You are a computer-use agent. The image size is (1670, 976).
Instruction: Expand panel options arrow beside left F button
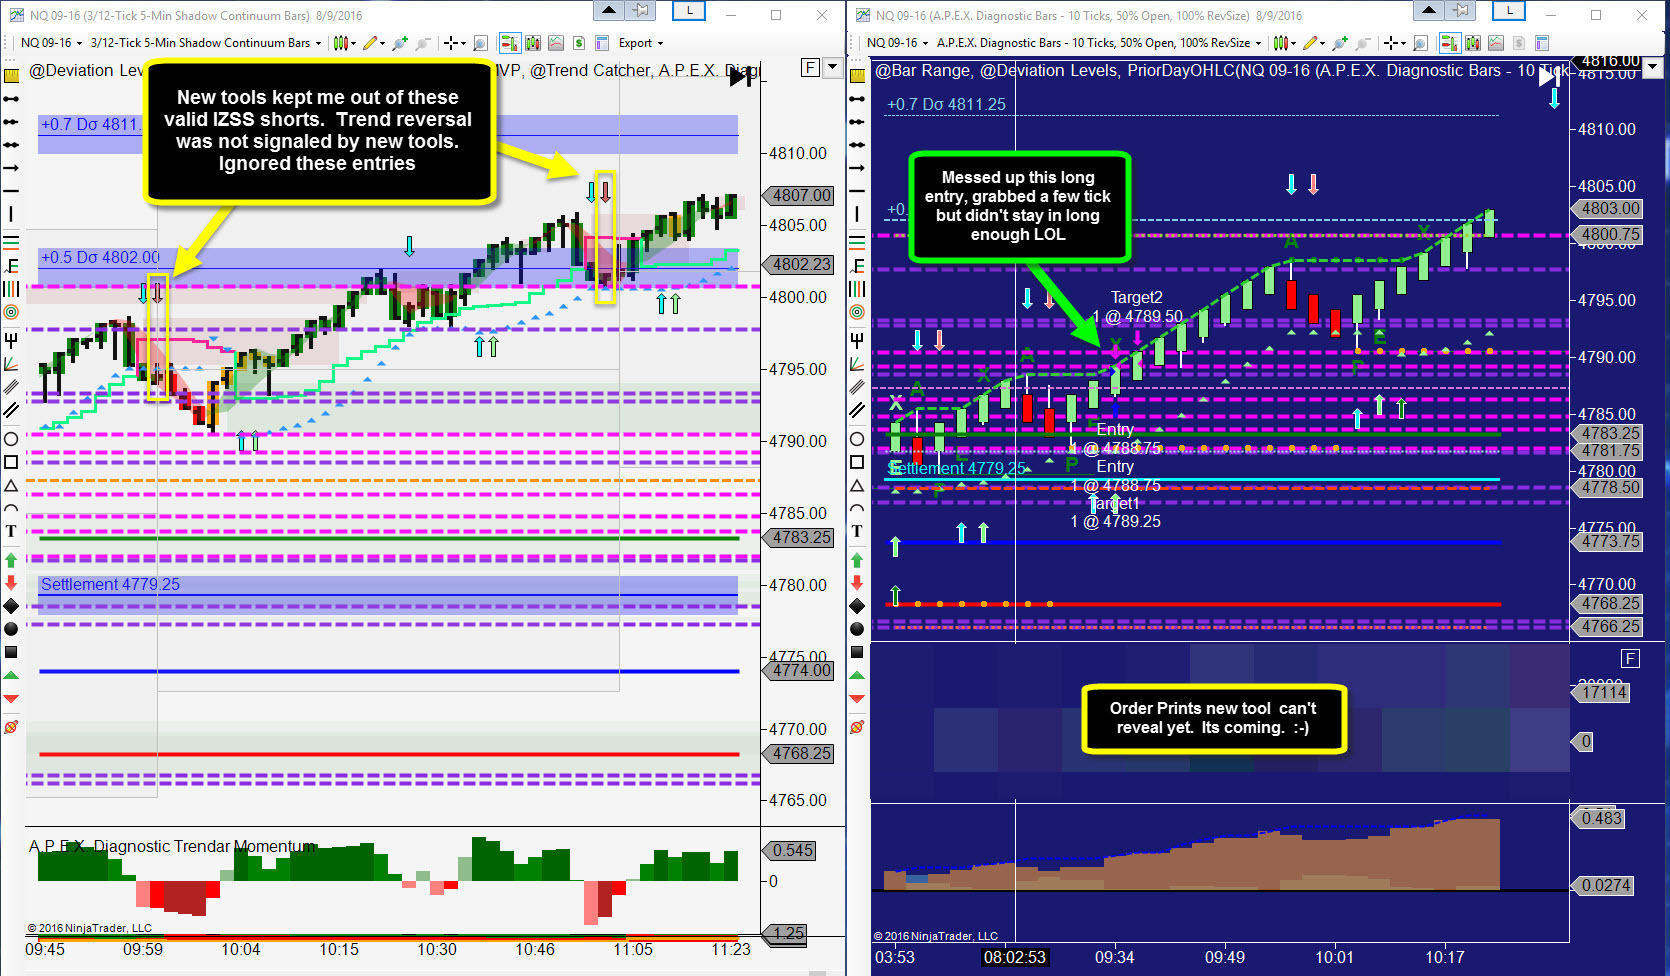832,68
